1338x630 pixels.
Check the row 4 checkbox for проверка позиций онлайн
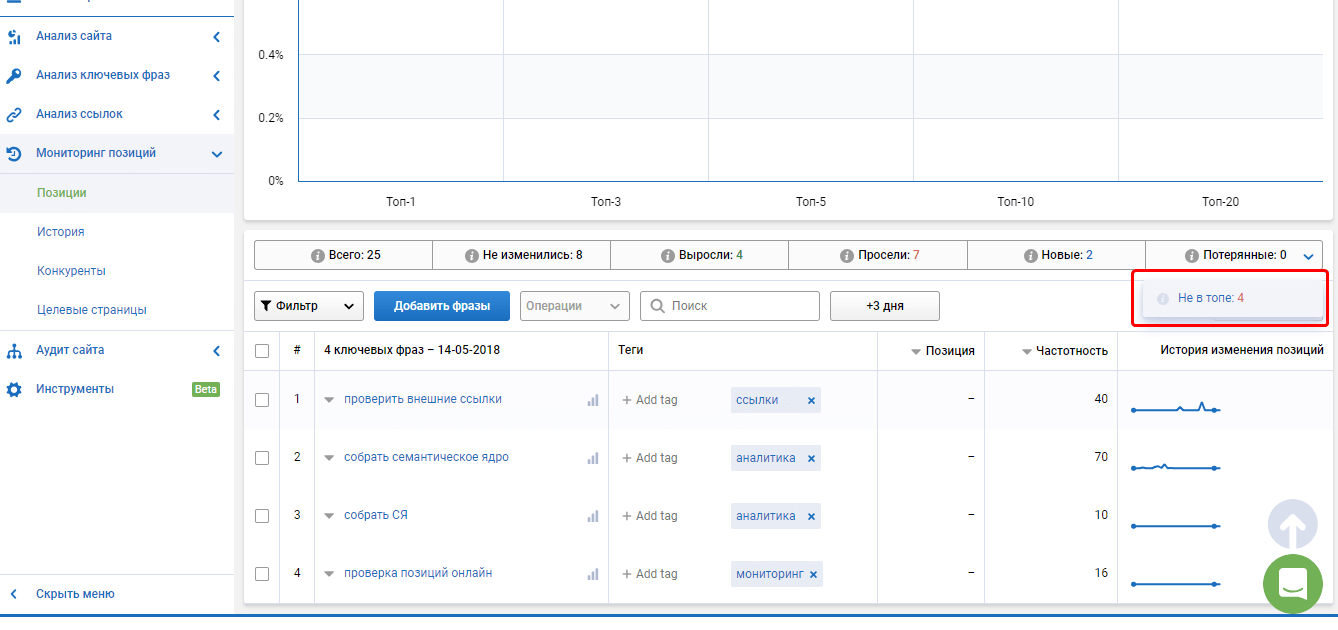(x=262, y=574)
